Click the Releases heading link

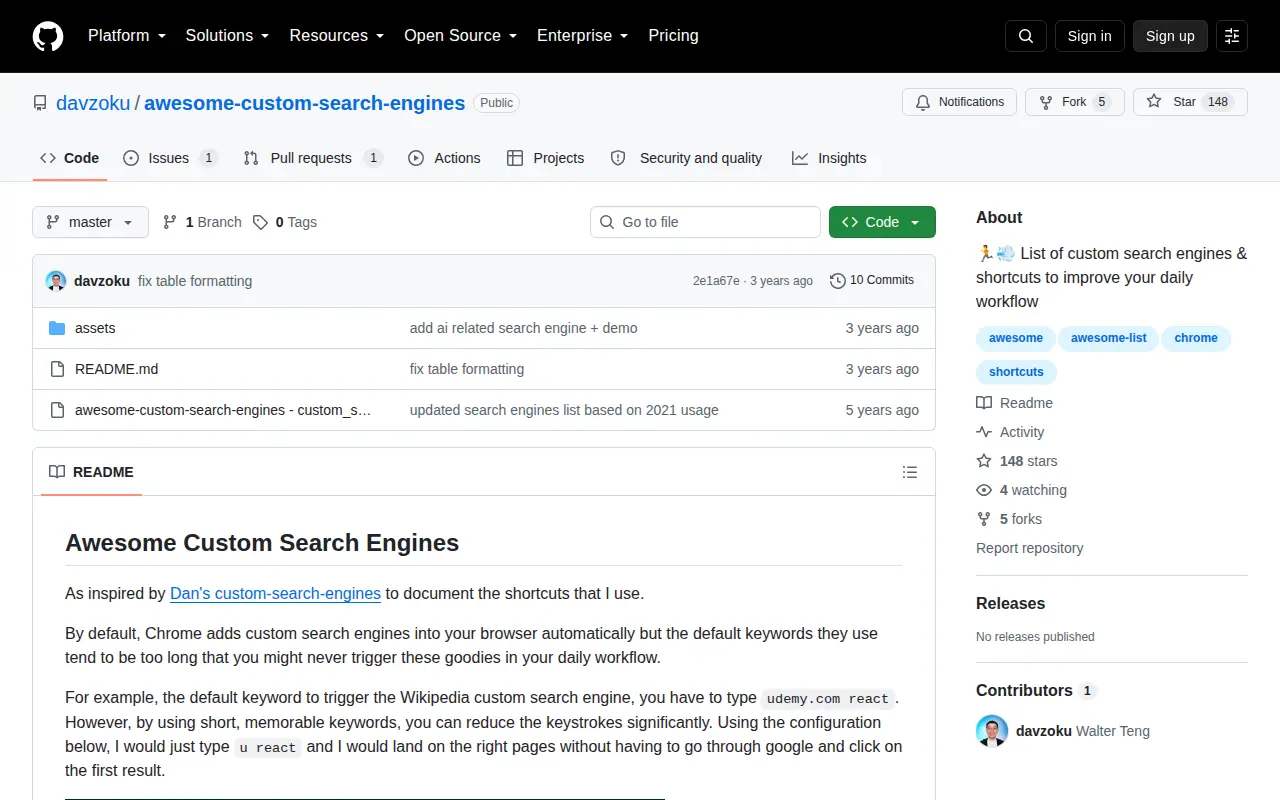pyautogui.click(x=1010, y=603)
